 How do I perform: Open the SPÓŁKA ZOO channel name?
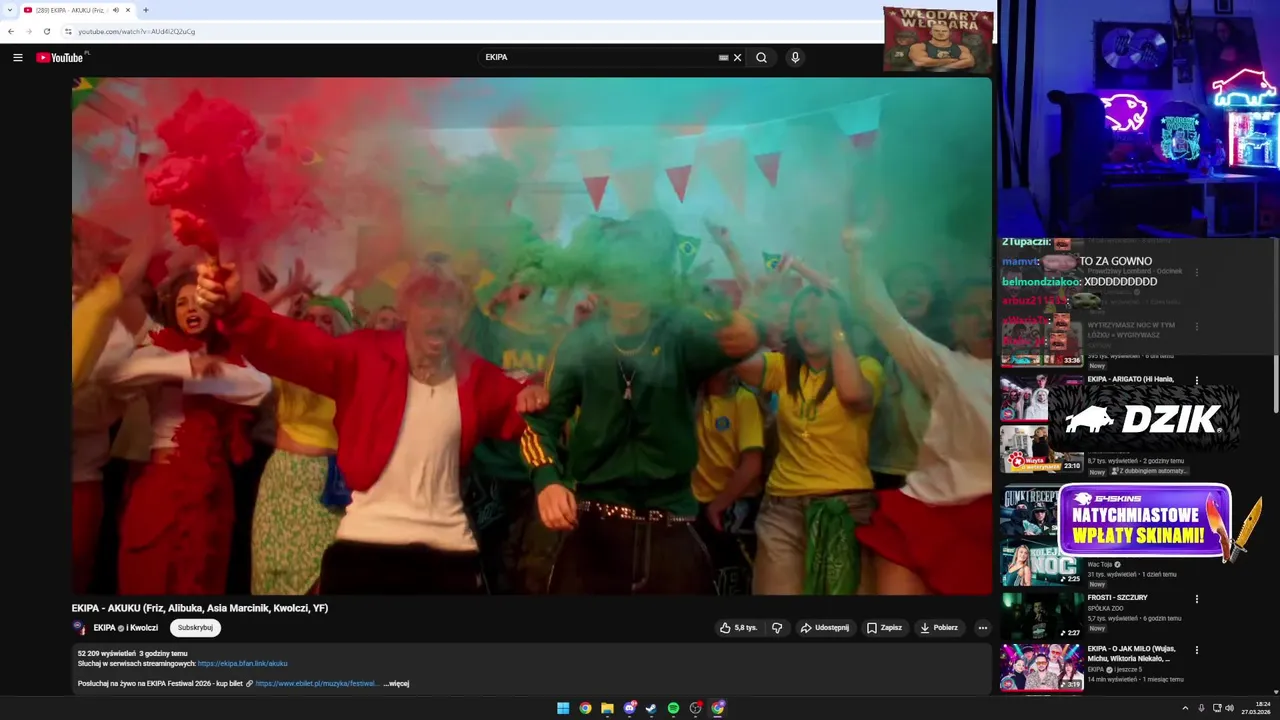1107,608
